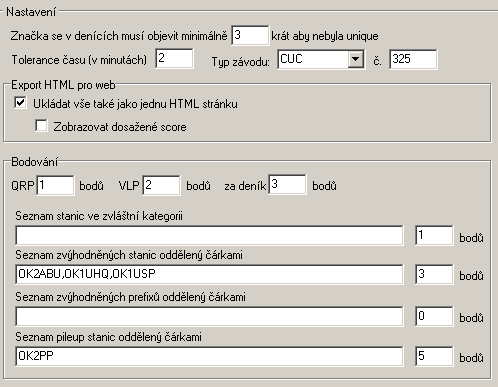Click the Seznam zvýhodněných prefixů oddělený čárkami label
Screen dimensions: 498x387
coord(130,297)
